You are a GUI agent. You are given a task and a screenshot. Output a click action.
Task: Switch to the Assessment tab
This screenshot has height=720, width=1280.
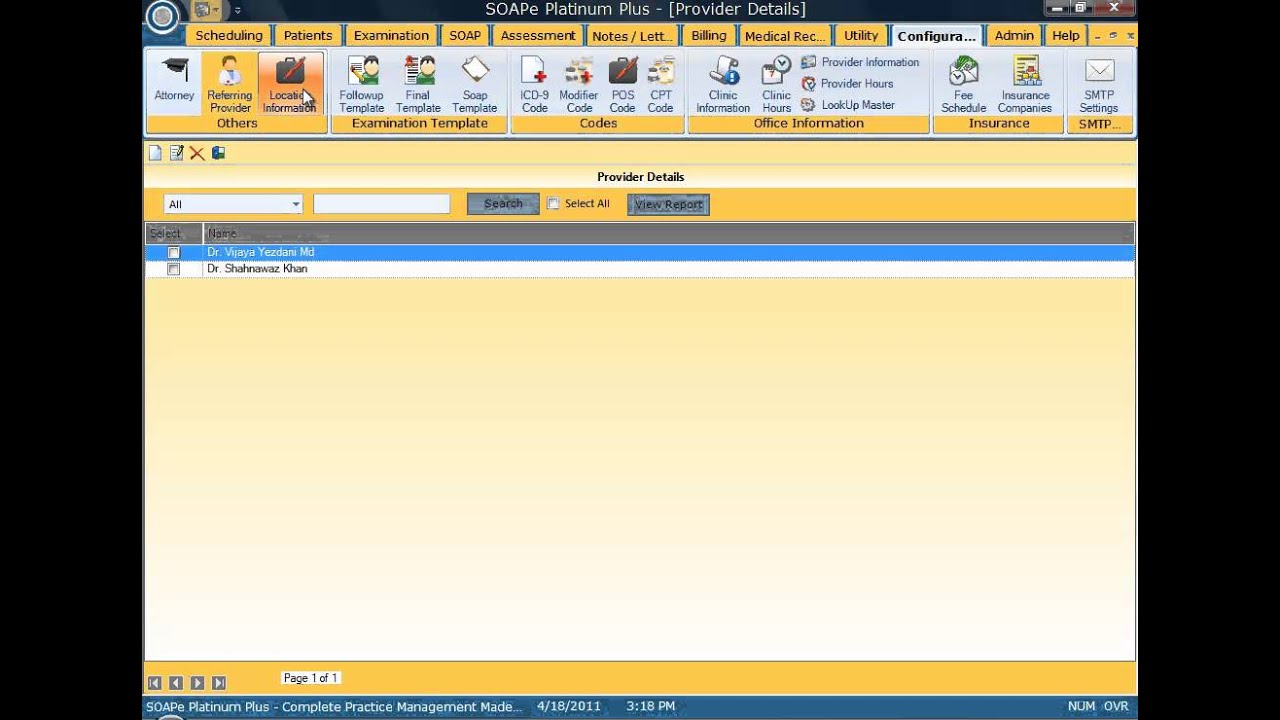tap(538, 36)
